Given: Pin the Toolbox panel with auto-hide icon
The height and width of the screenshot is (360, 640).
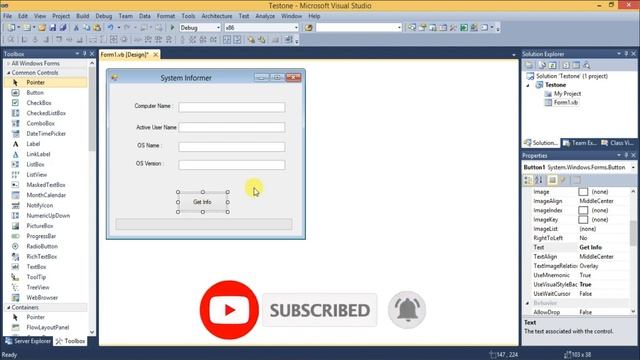Looking at the screenshot, I should [84, 54].
